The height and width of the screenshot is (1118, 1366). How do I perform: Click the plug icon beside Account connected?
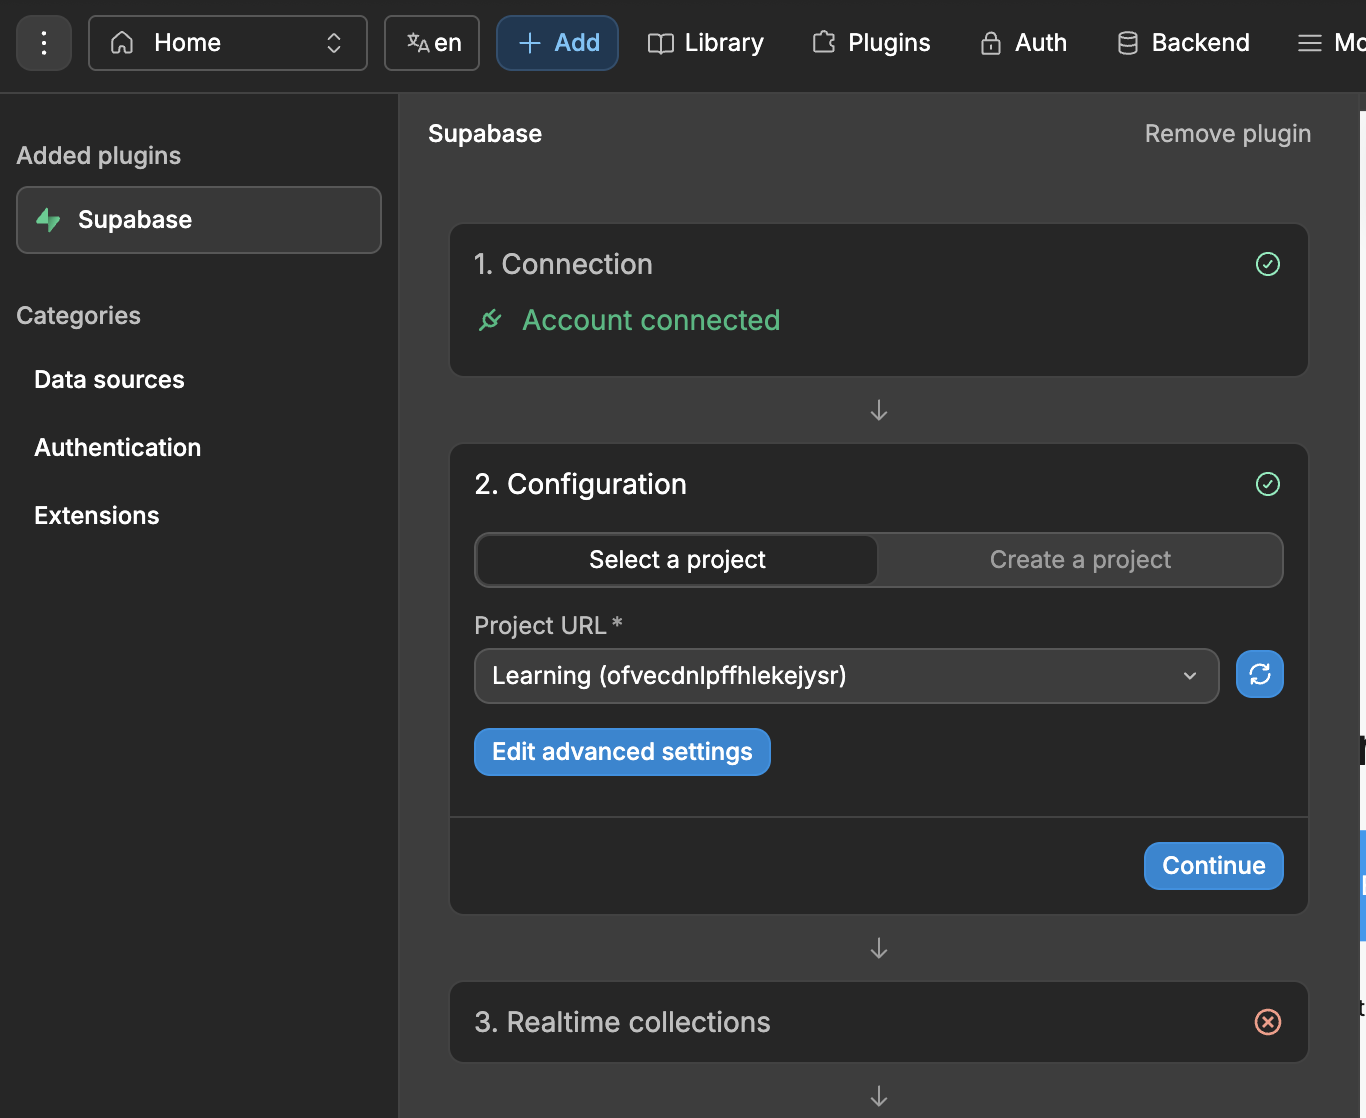[490, 320]
